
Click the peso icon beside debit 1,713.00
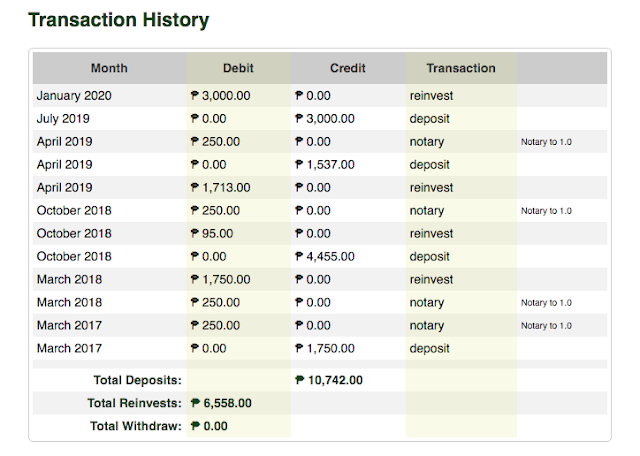[195, 187]
